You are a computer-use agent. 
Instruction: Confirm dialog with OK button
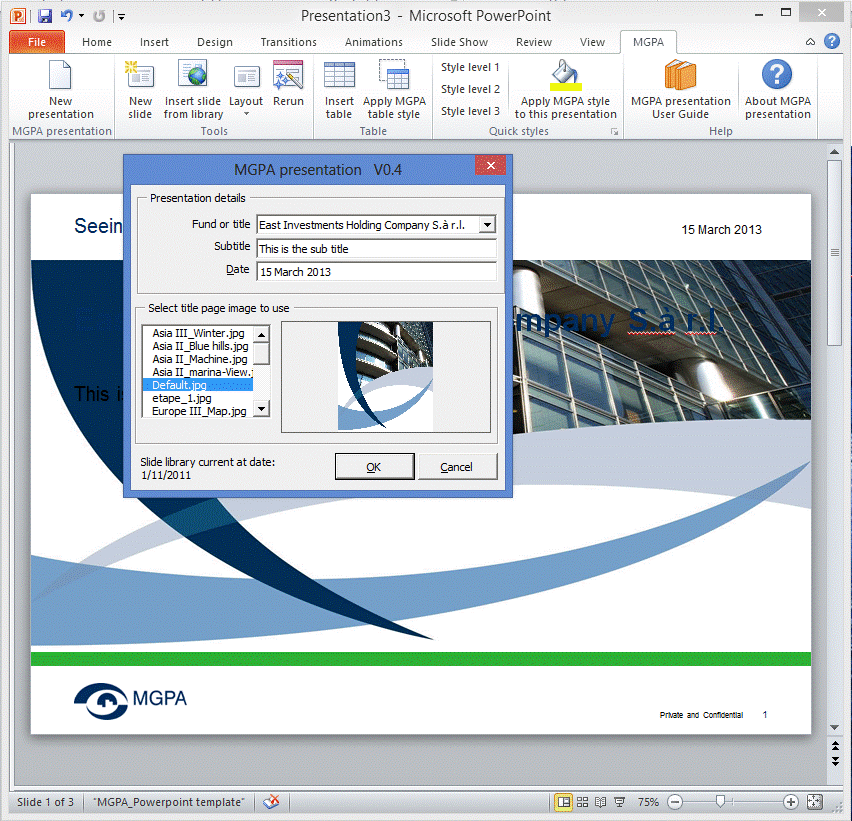[374, 467]
